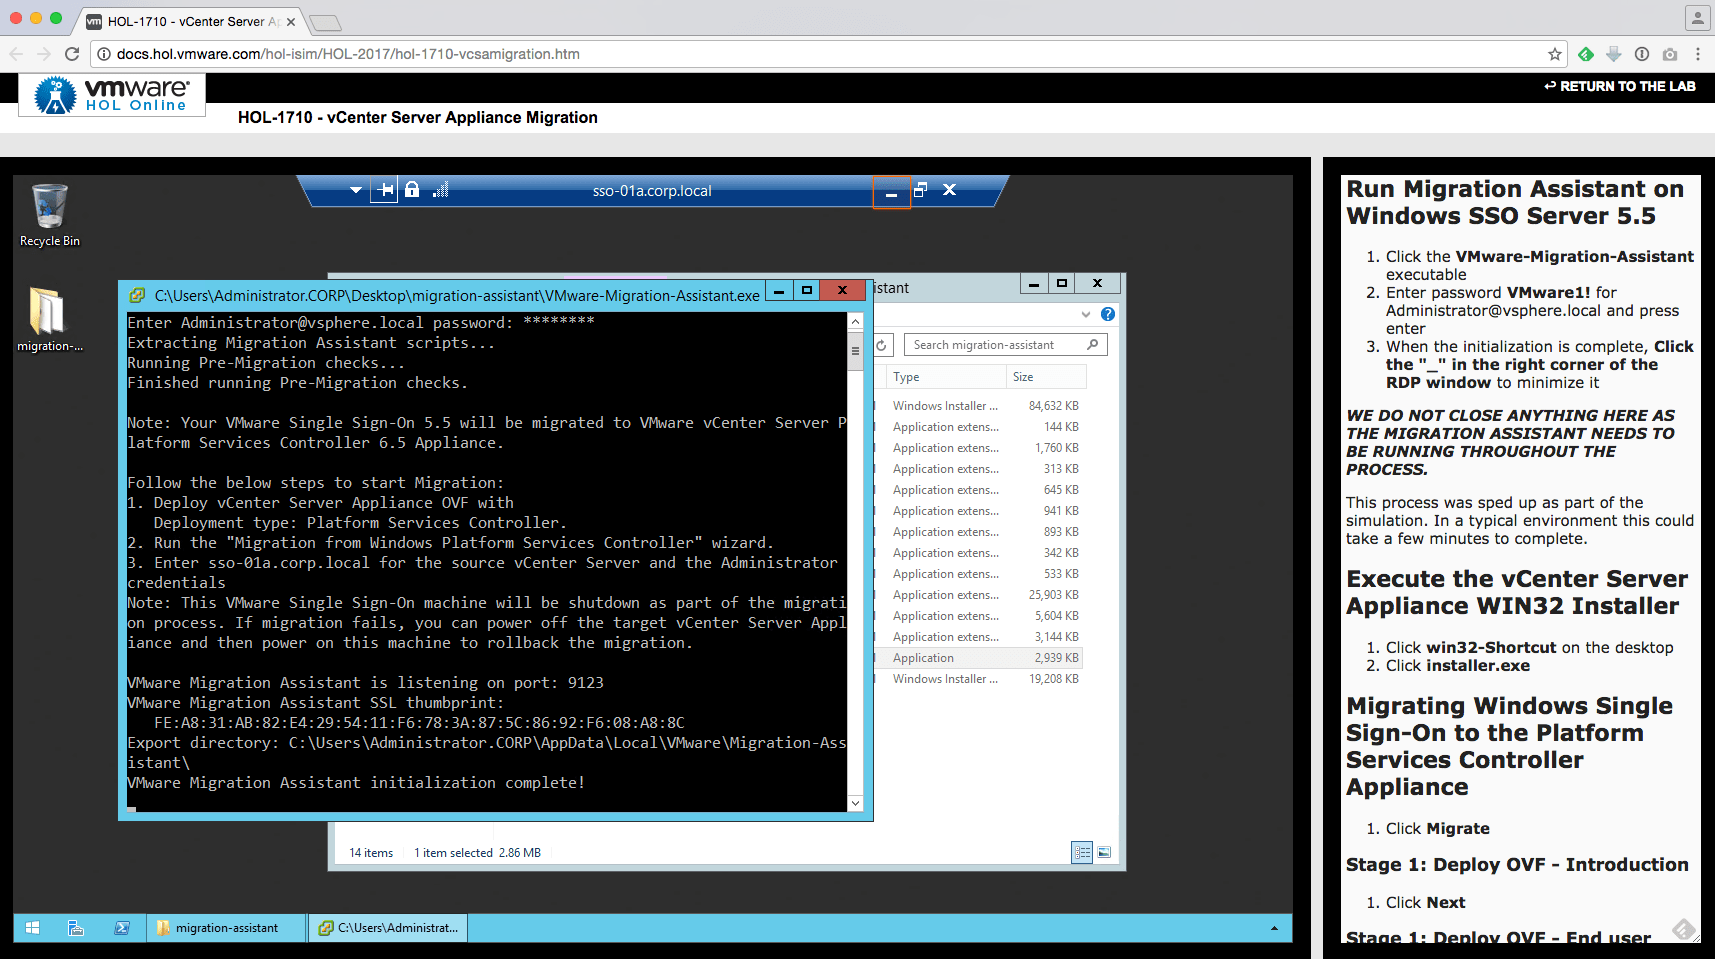
Task: Select the Application extension row sized 533 KB
Action: click(978, 574)
